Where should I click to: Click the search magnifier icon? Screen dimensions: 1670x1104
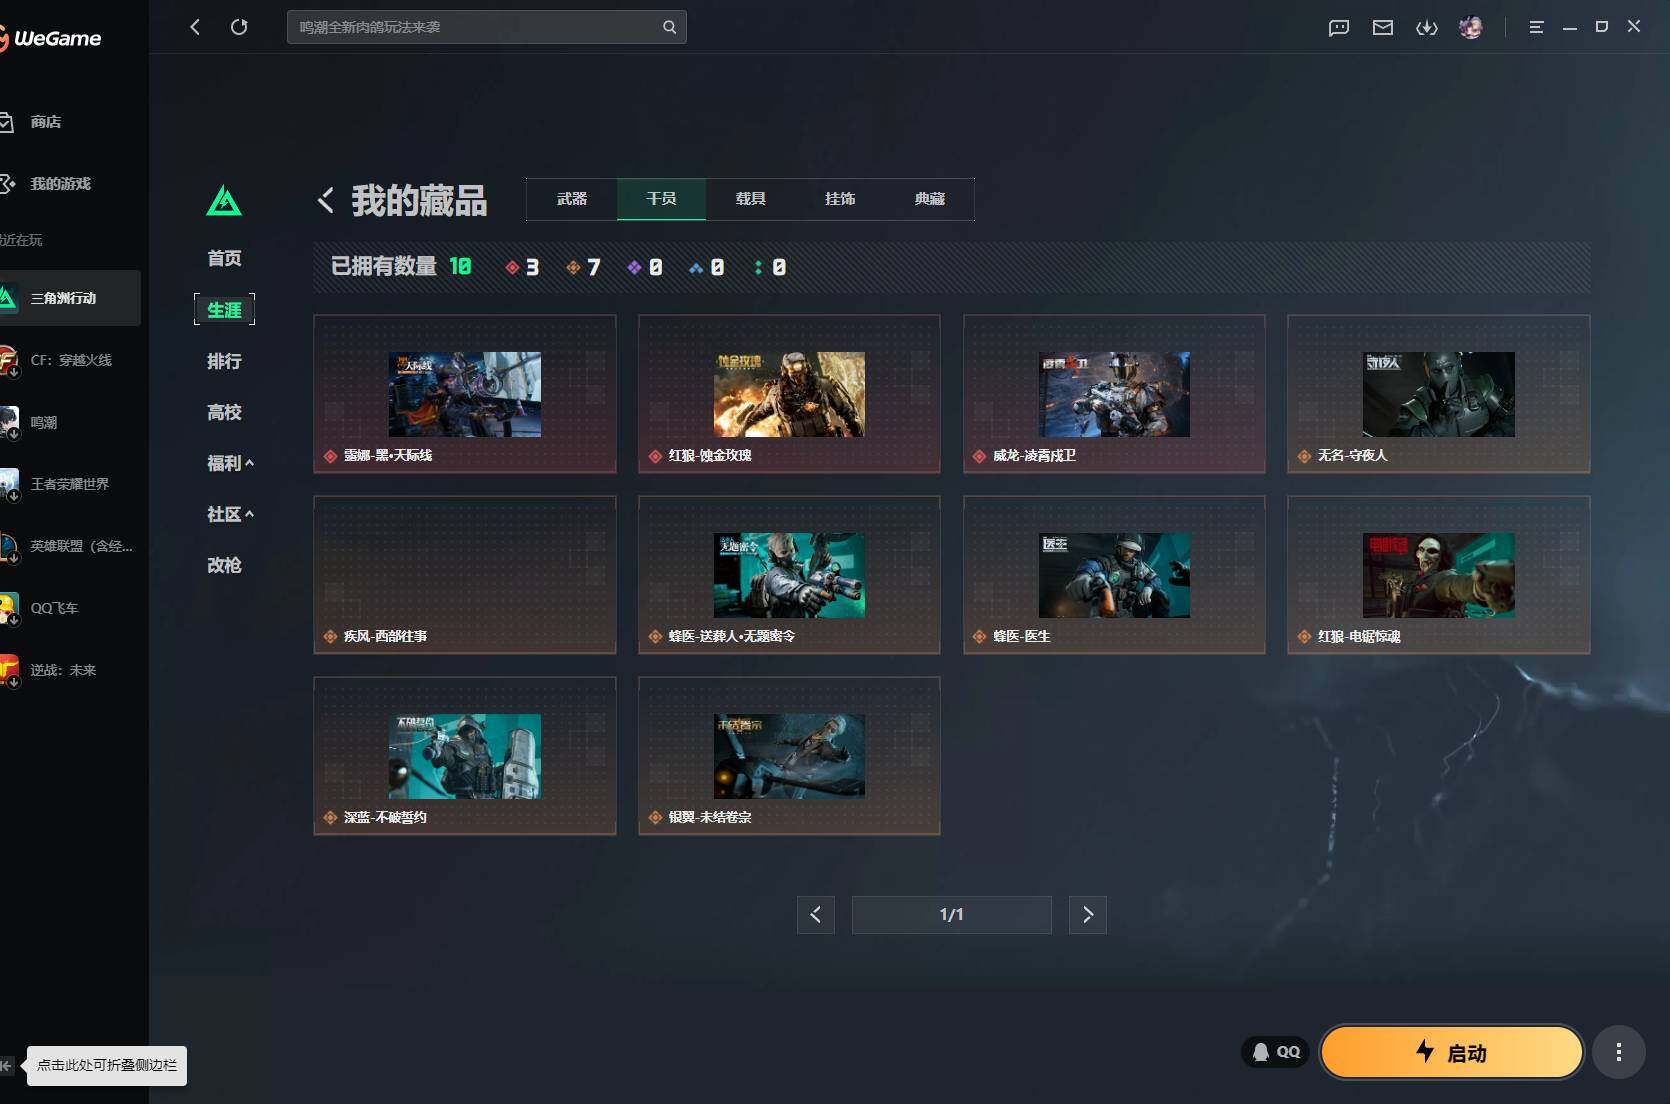coord(669,27)
